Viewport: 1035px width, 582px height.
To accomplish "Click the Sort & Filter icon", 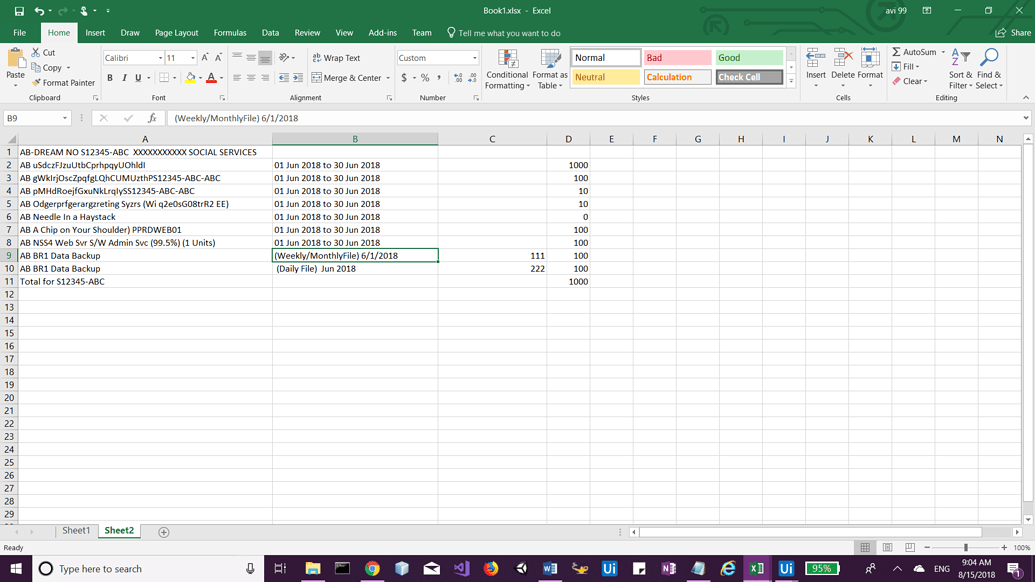I will pos(960,58).
